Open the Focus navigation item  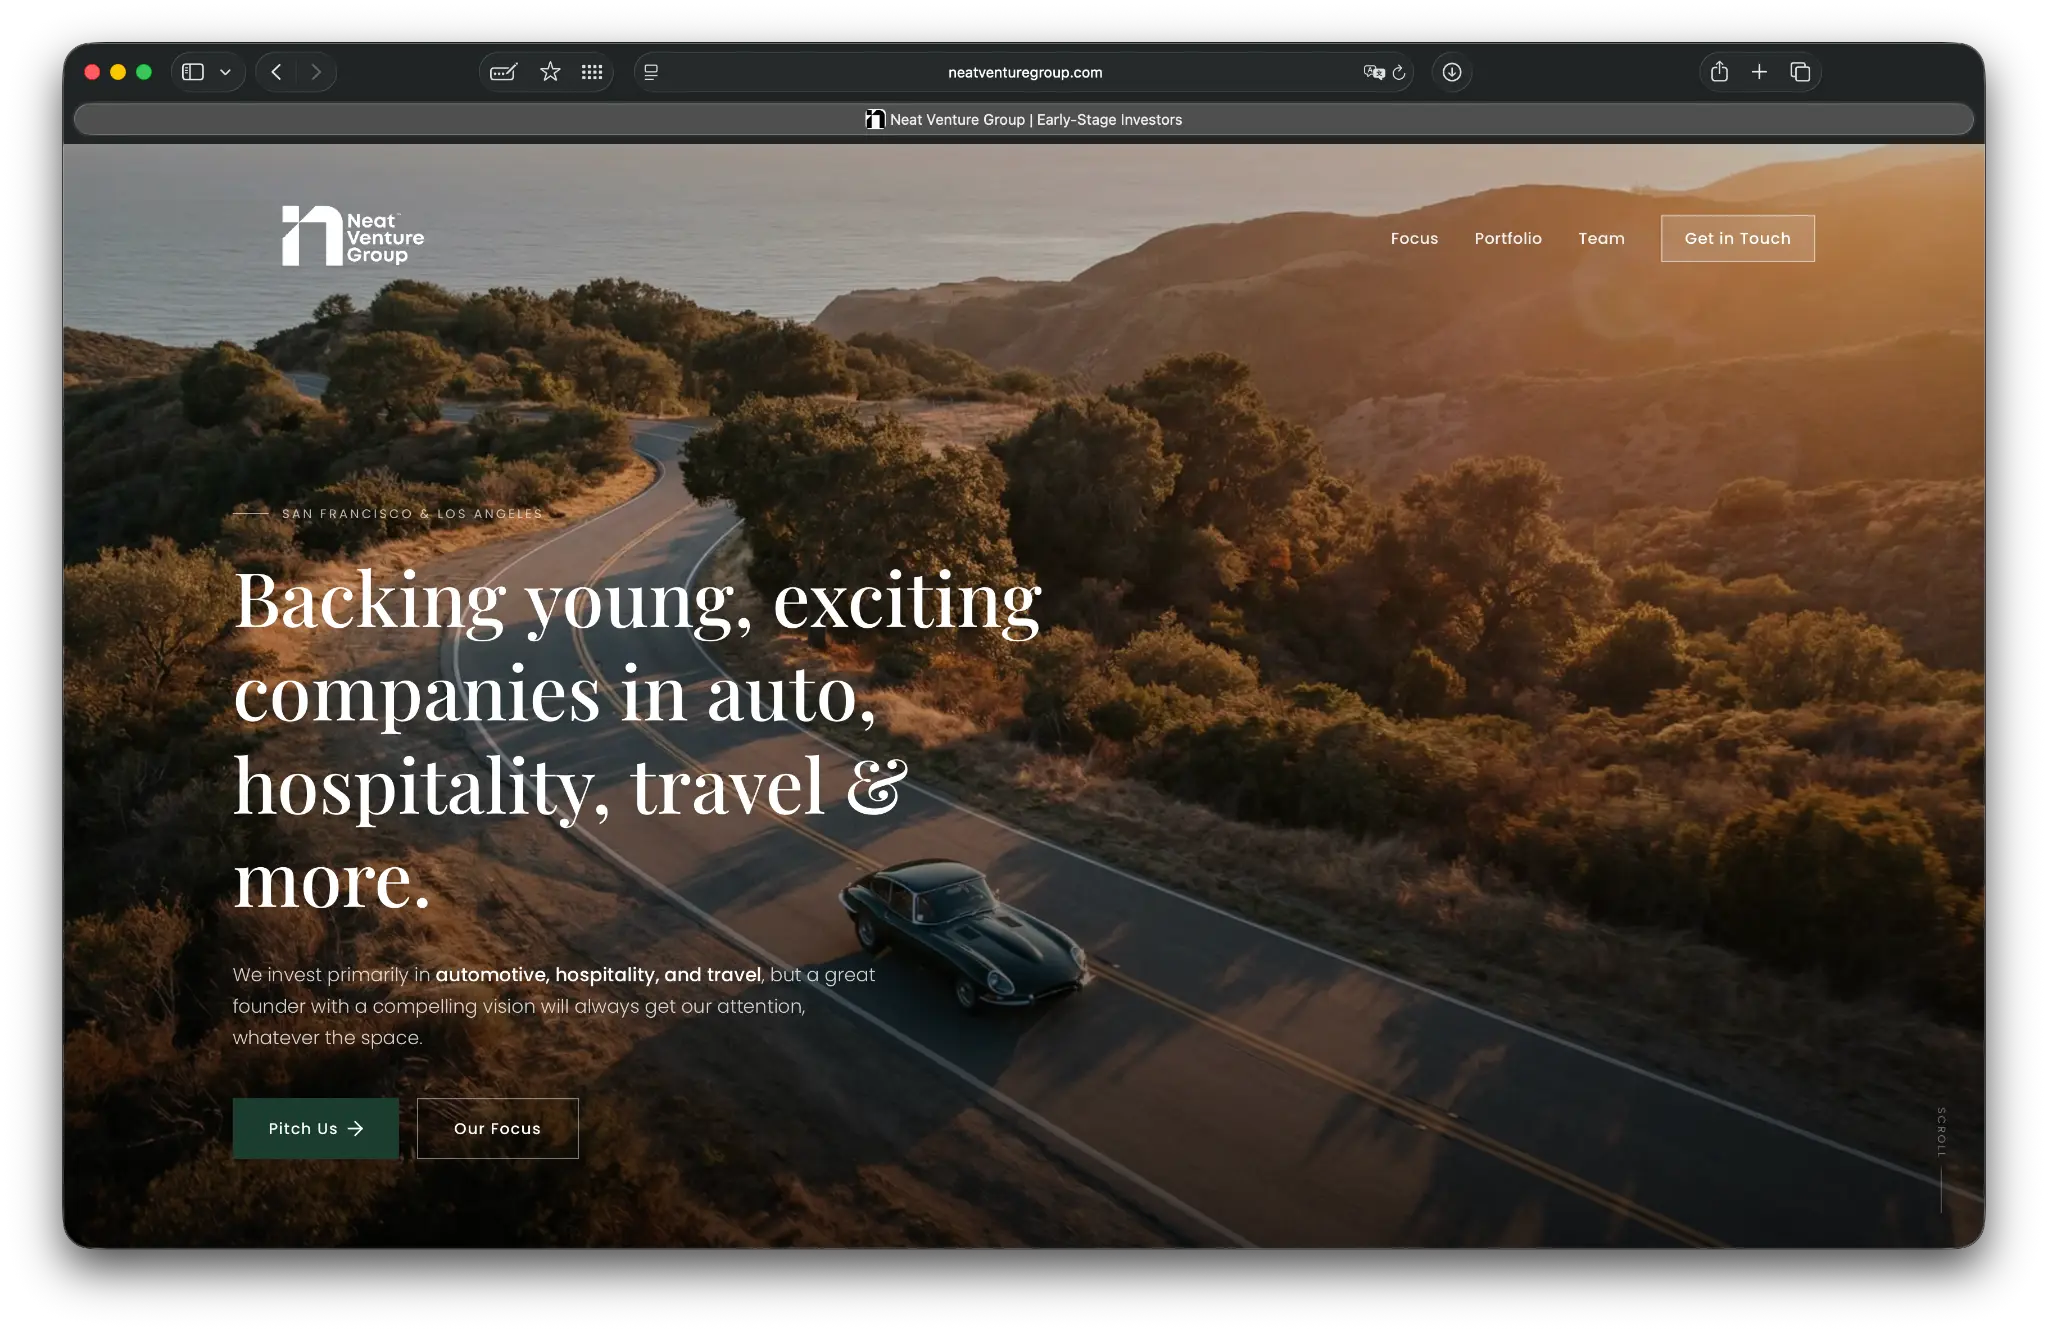pyautogui.click(x=1414, y=238)
